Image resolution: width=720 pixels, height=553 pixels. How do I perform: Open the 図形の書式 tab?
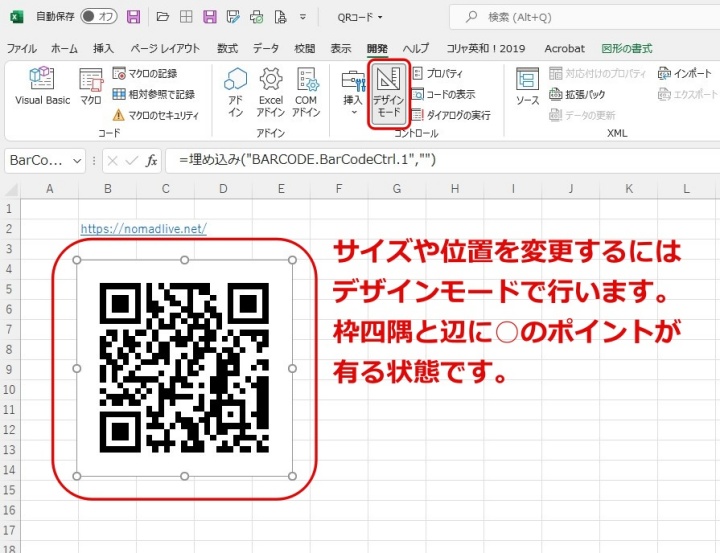pyautogui.click(x=627, y=48)
